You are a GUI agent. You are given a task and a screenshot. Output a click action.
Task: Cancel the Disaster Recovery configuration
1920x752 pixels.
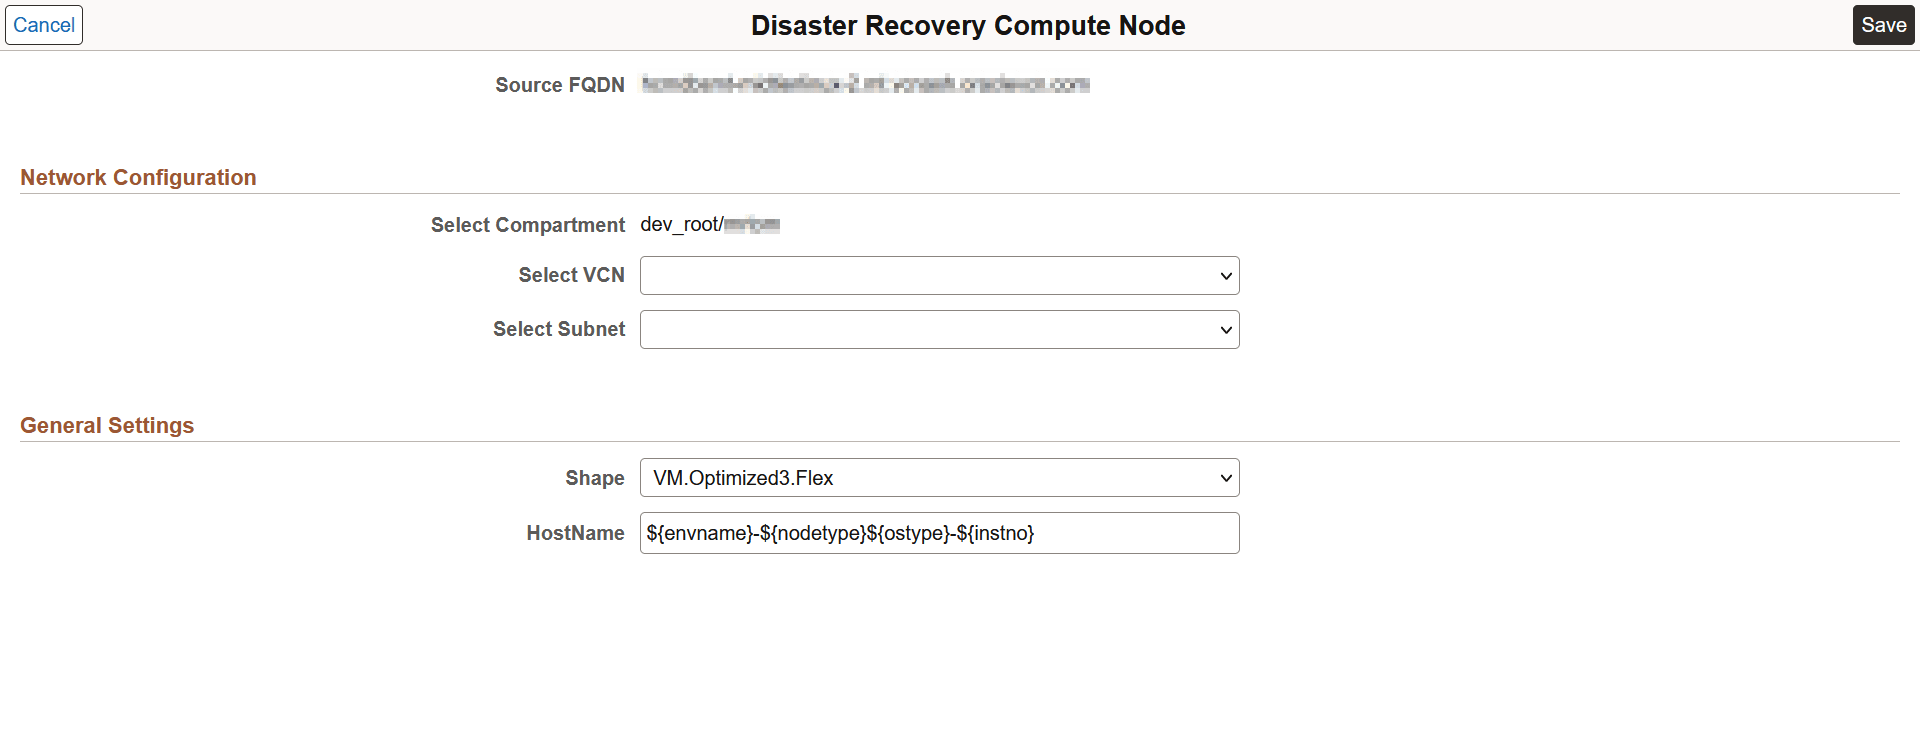(x=44, y=24)
